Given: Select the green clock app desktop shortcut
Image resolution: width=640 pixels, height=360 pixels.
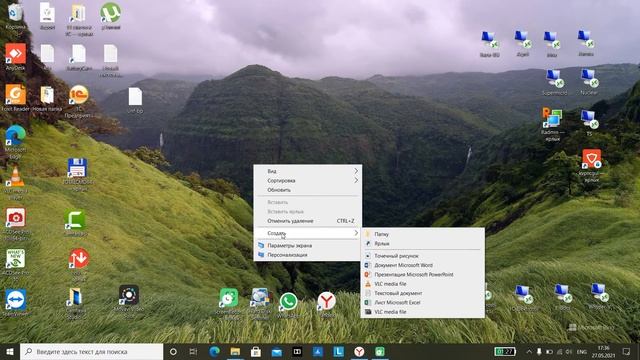Looking at the screenshot, I should pyautogui.click(x=229, y=298).
